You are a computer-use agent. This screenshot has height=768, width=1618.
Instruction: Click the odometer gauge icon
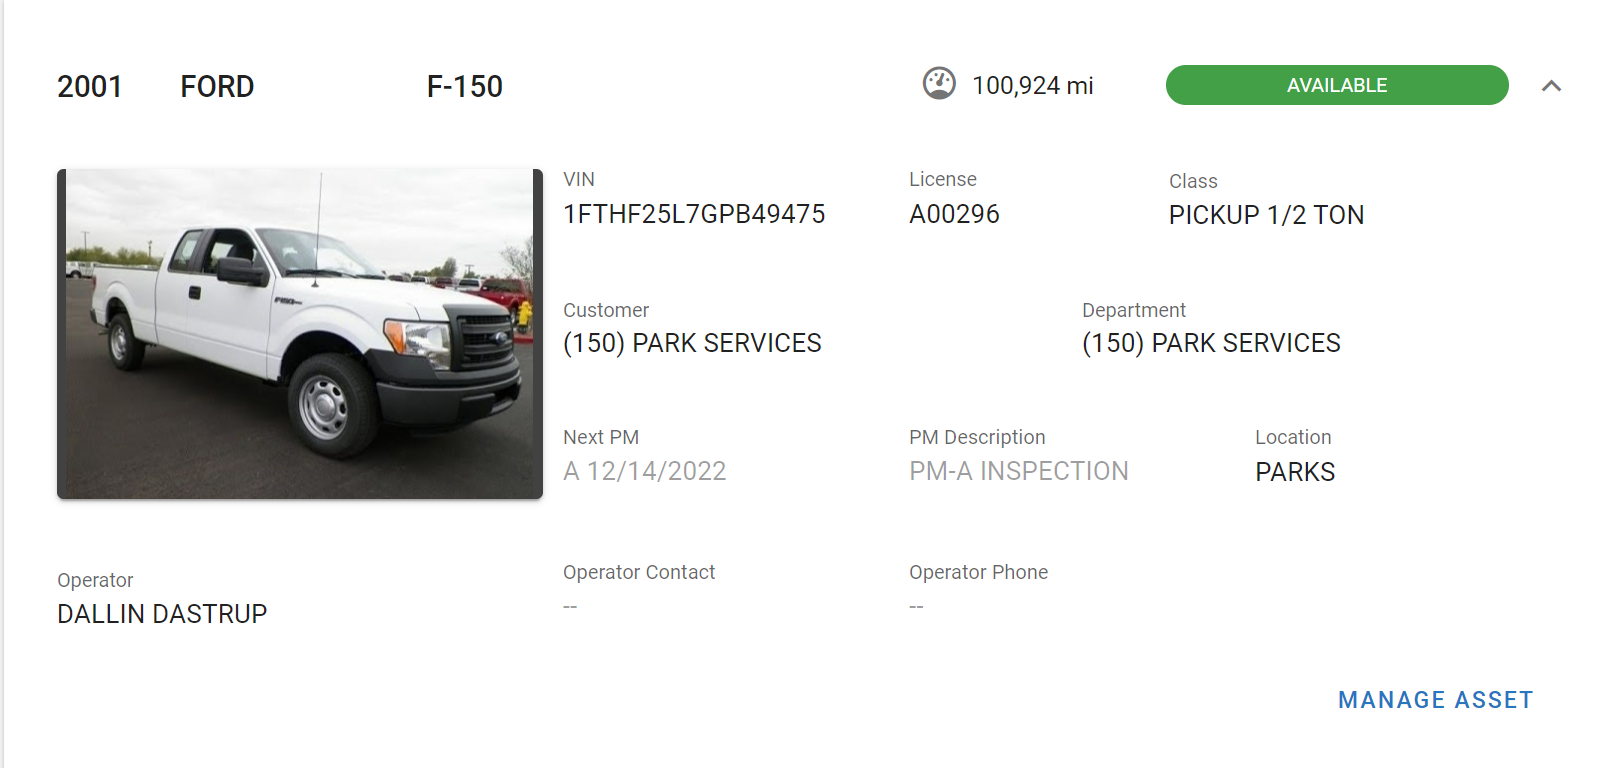coord(938,85)
